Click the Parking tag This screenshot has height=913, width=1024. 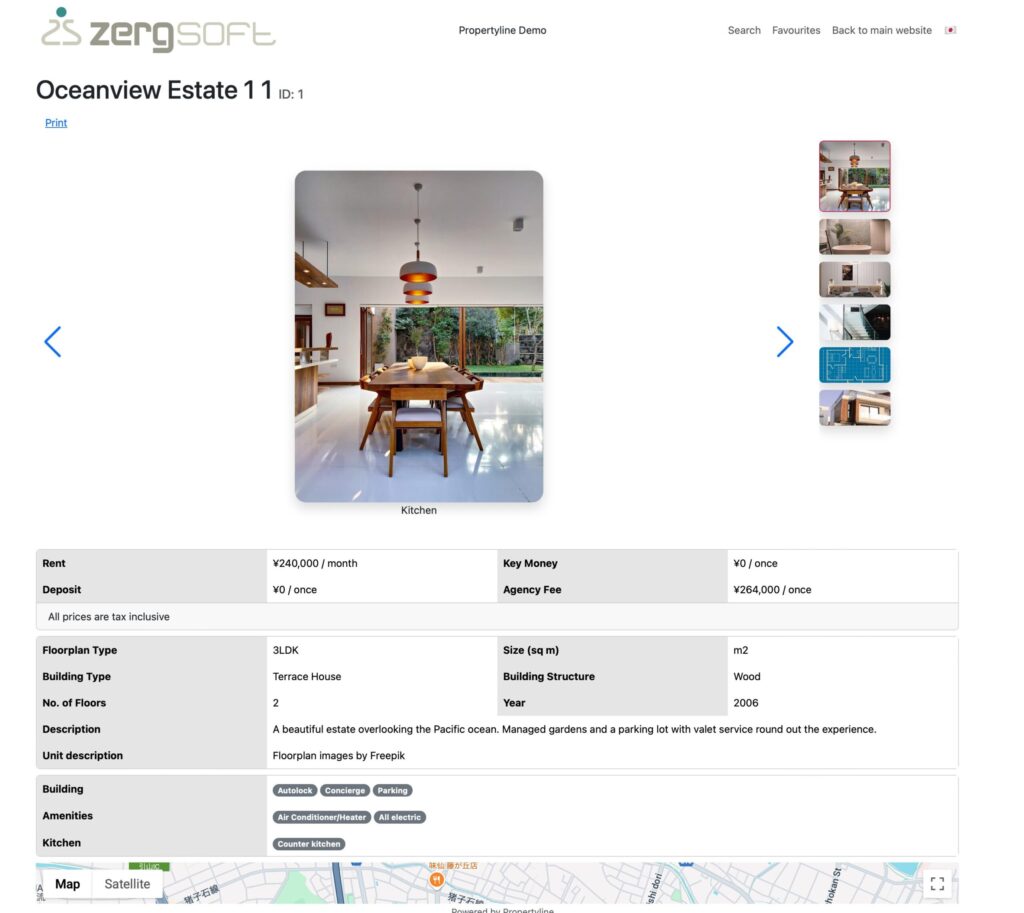coord(392,790)
